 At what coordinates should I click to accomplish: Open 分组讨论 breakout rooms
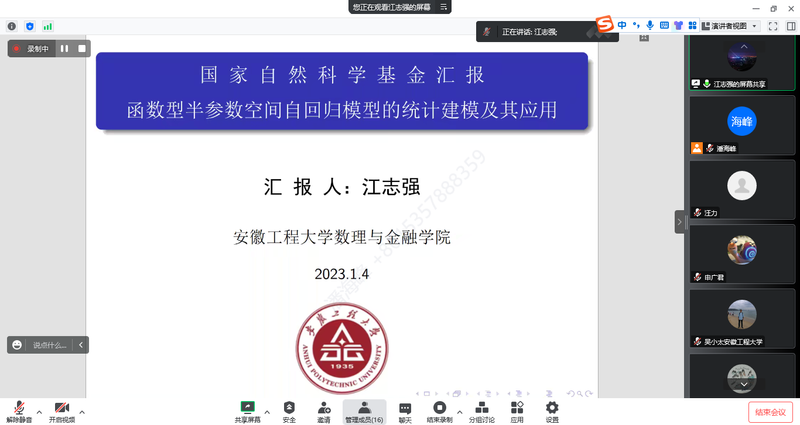click(x=482, y=410)
